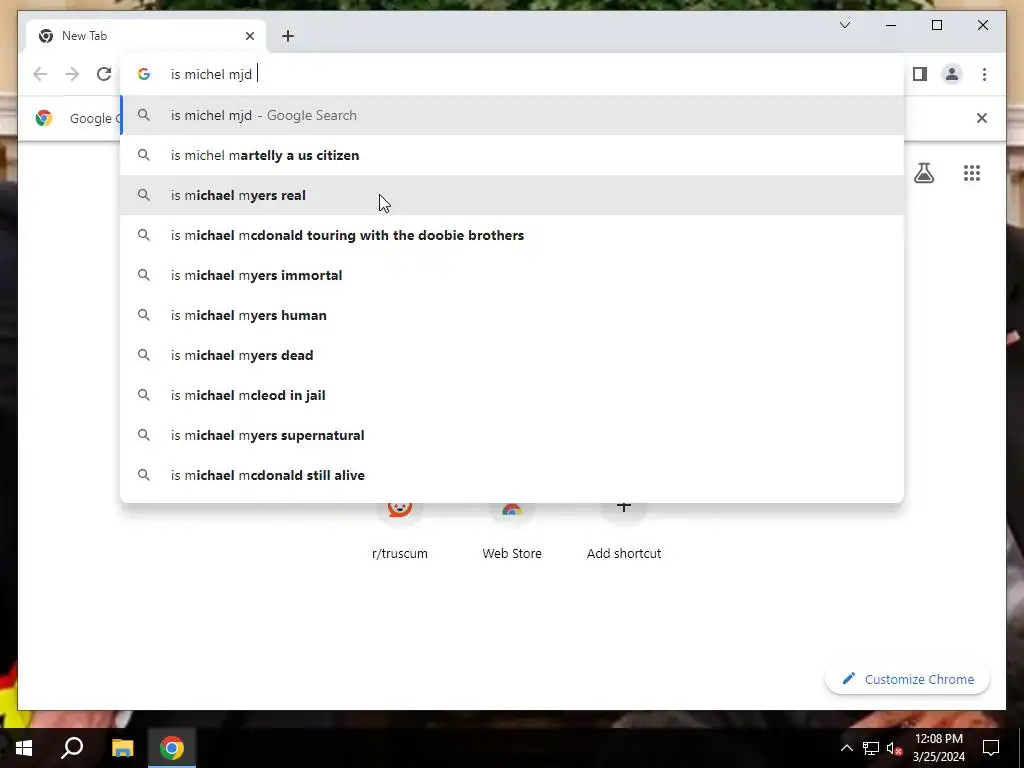Open the Windows Start menu
Viewport: 1024px width, 768px height.
point(24,748)
